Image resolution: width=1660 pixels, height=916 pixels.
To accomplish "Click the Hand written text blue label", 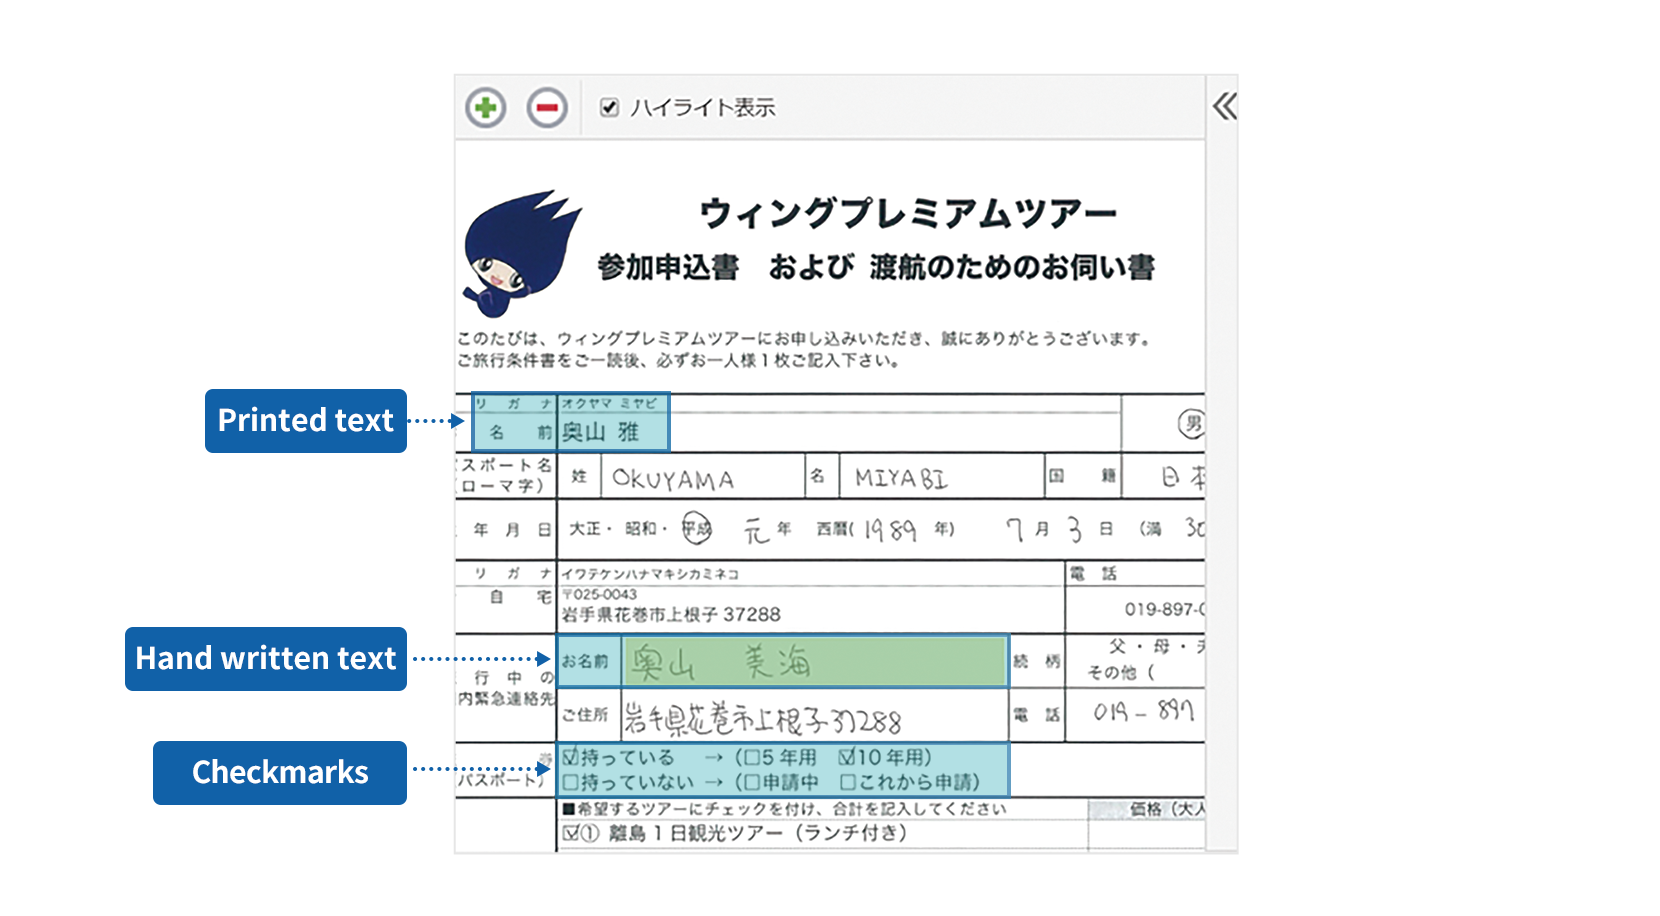I will pyautogui.click(x=264, y=658).
